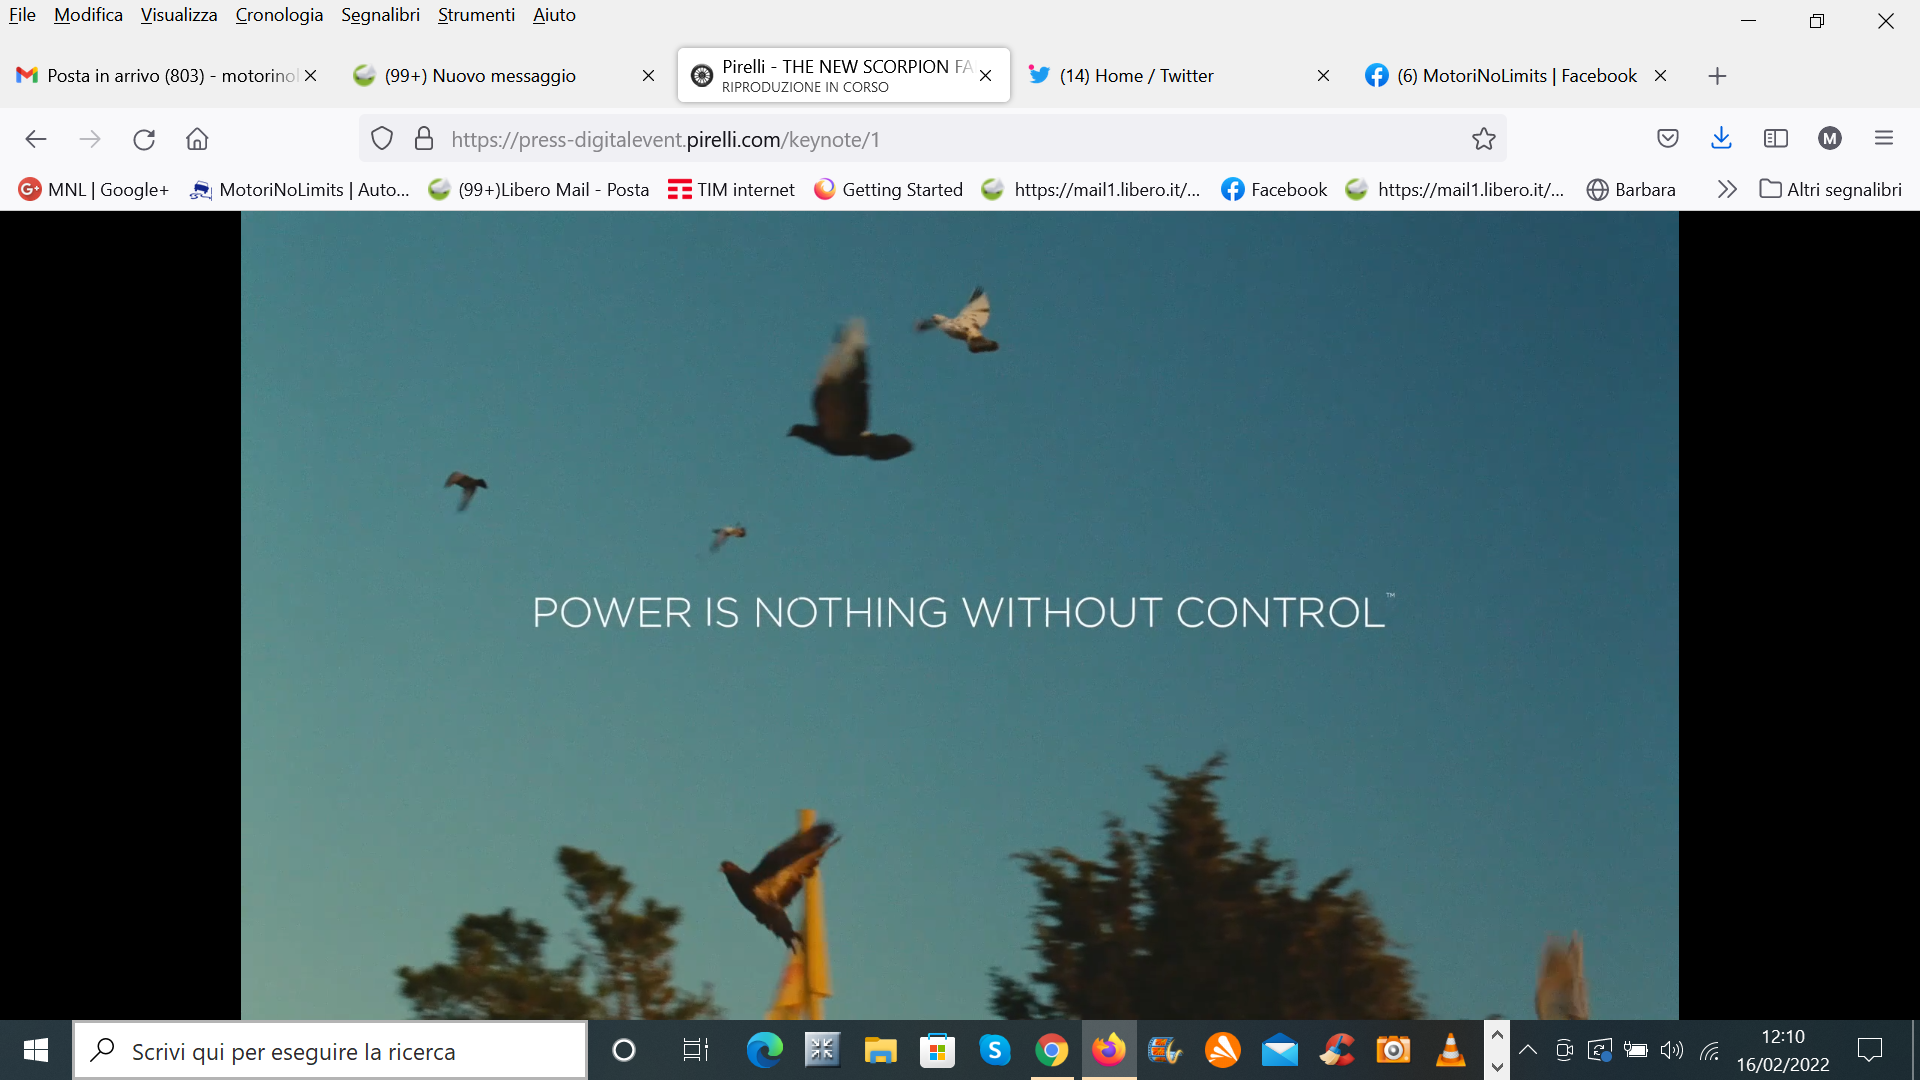
Task: Go to the Firefox home page
Action: click(x=197, y=139)
